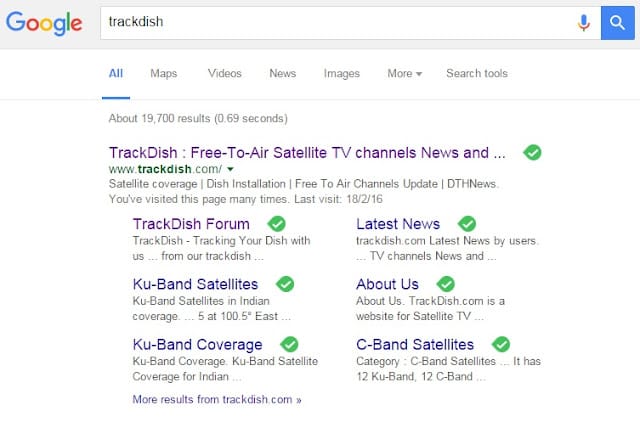Viewport: 640px width, 422px height.
Task: Click green checkmark next to TrackDish Forum
Action: coord(277,223)
